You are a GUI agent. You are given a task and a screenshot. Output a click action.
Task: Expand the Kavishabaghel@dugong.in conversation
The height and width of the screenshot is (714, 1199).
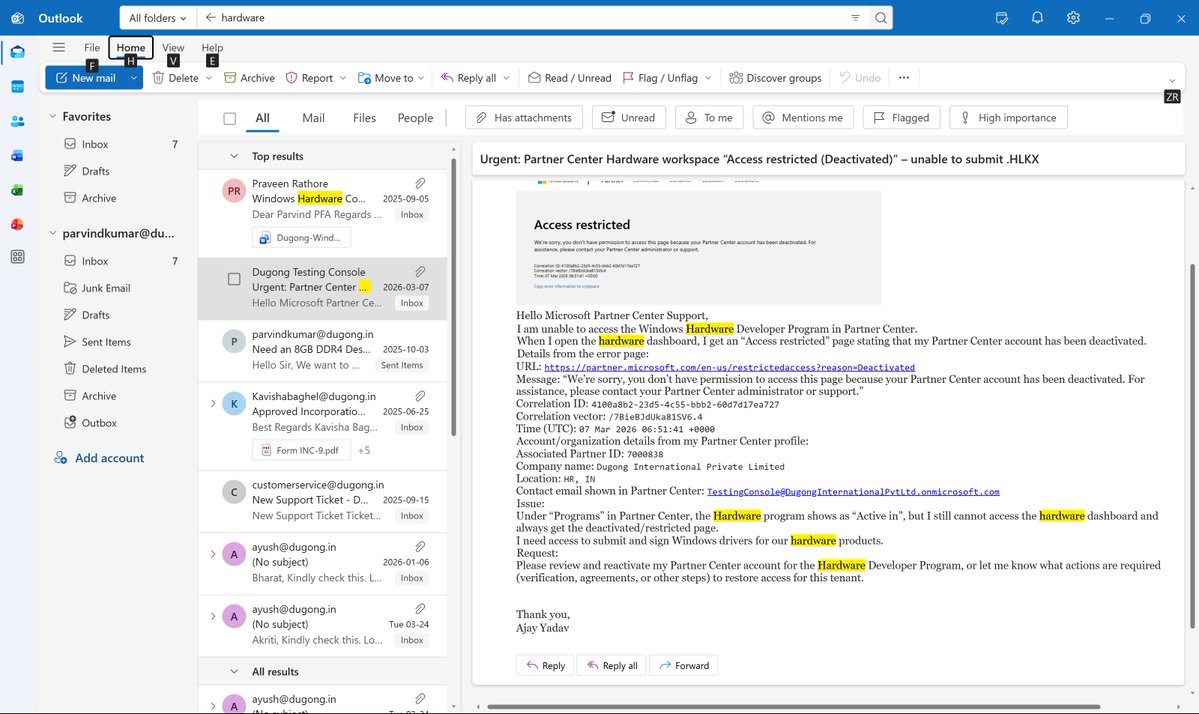coord(213,404)
